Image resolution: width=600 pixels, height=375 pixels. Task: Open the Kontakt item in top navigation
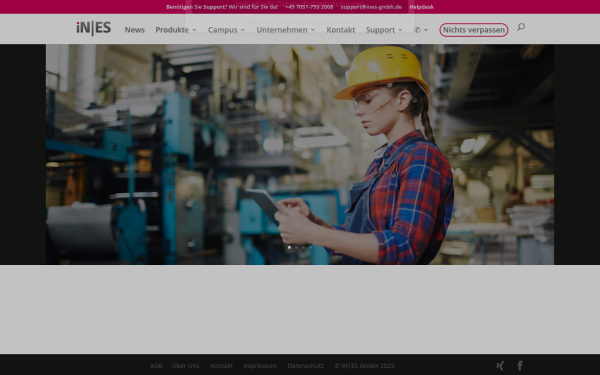(341, 30)
